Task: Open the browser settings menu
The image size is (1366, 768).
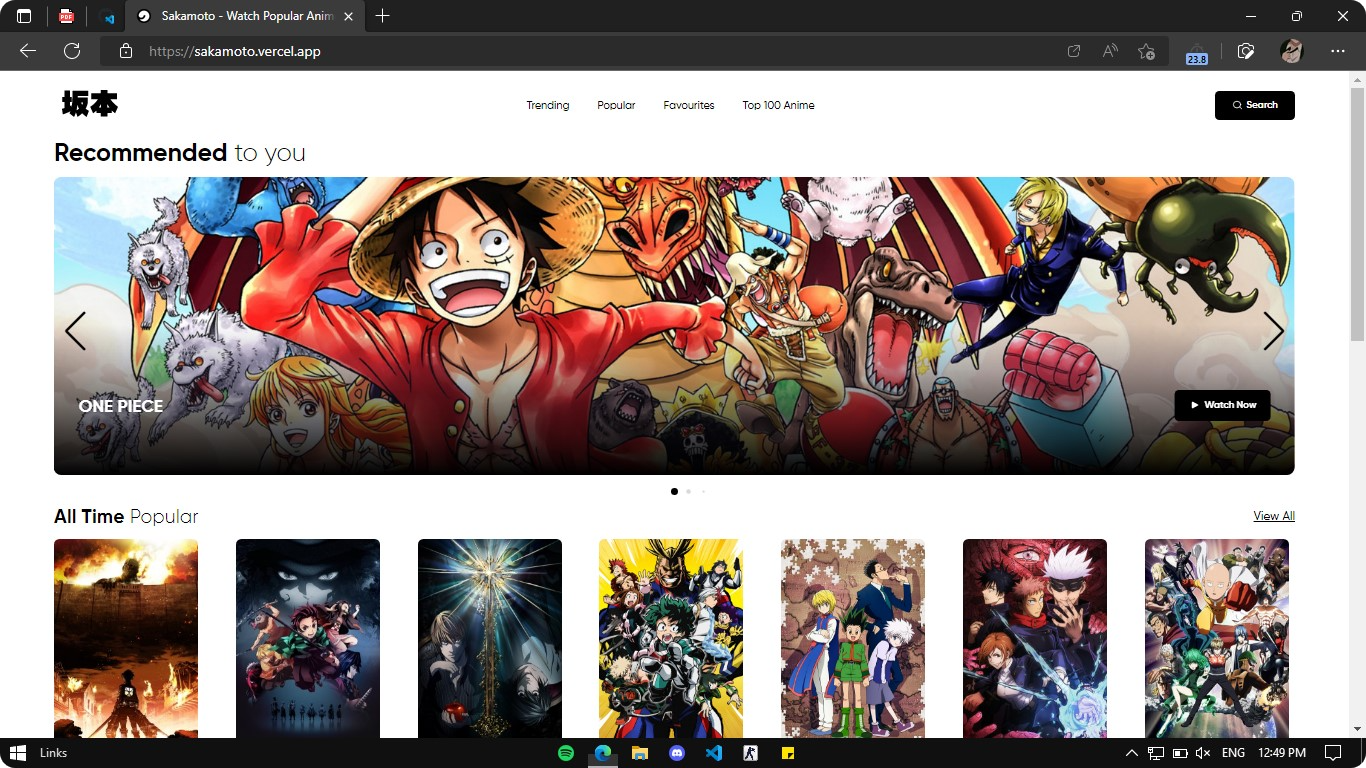Action: [x=1337, y=50]
